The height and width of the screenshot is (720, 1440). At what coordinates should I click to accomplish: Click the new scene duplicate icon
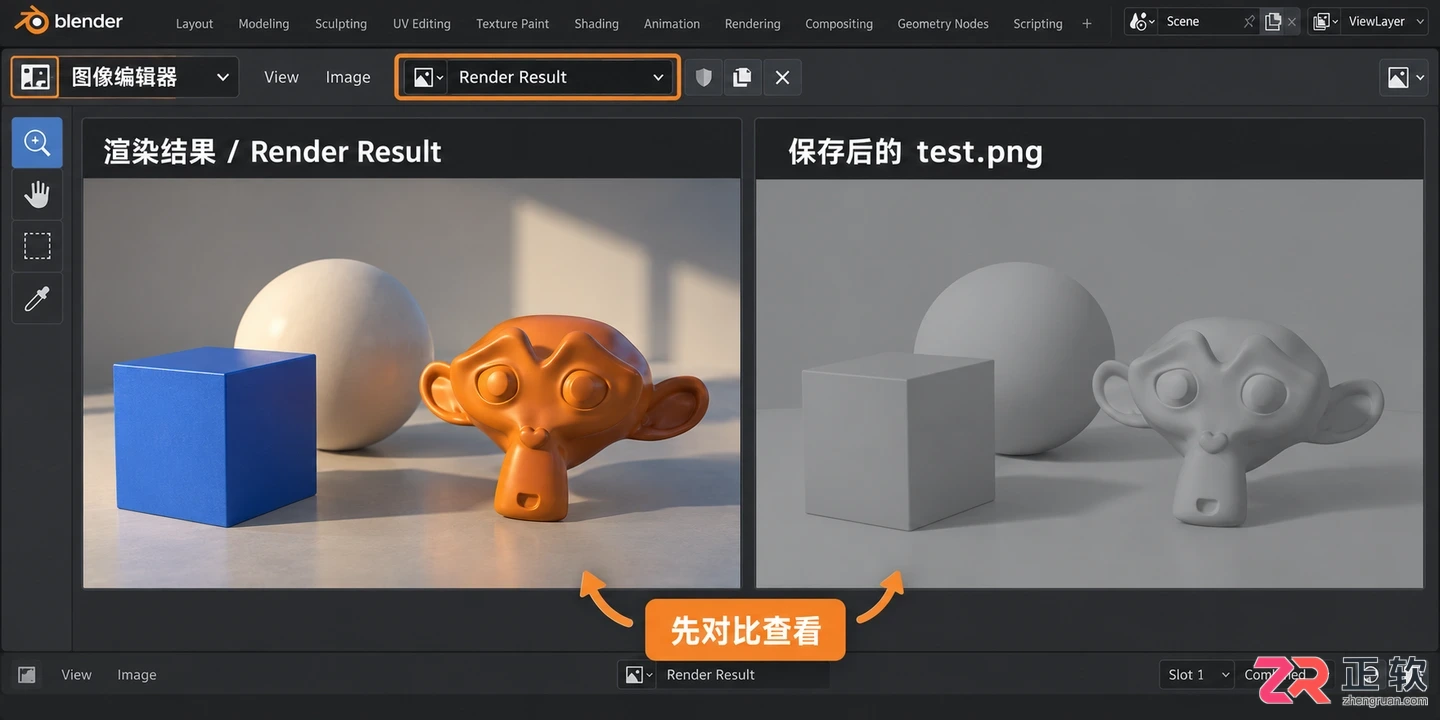click(x=1273, y=21)
